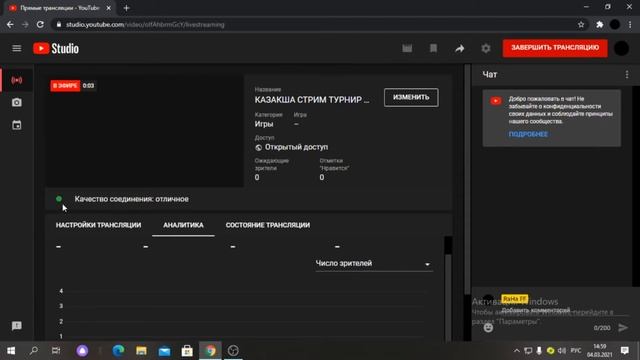
Task: Open the Подробнее link in chat
Action: coord(528,134)
